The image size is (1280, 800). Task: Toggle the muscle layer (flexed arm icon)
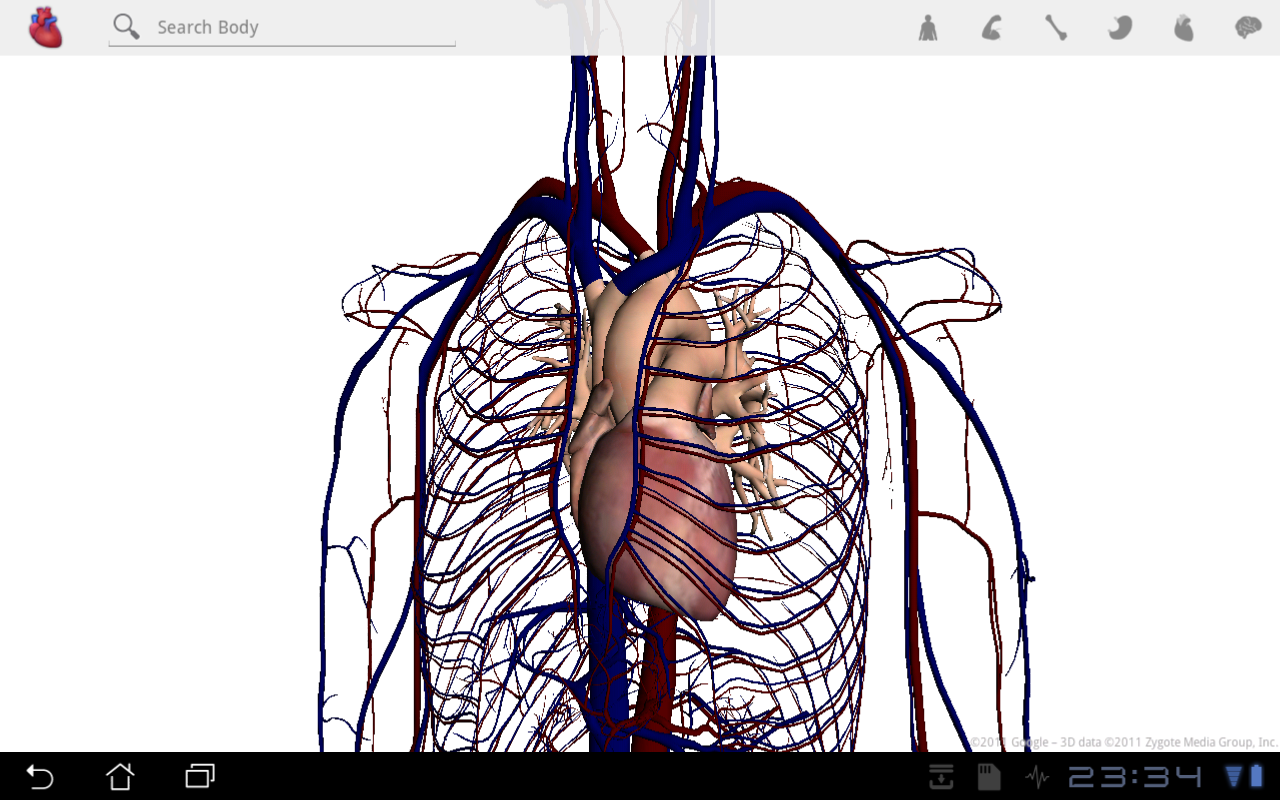point(991,28)
